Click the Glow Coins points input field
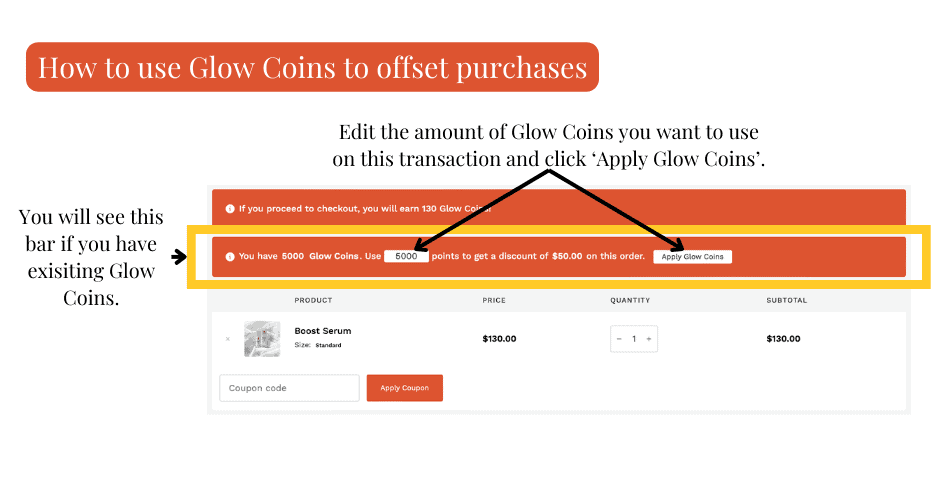The width and height of the screenshot is (940, 500). 407,257
